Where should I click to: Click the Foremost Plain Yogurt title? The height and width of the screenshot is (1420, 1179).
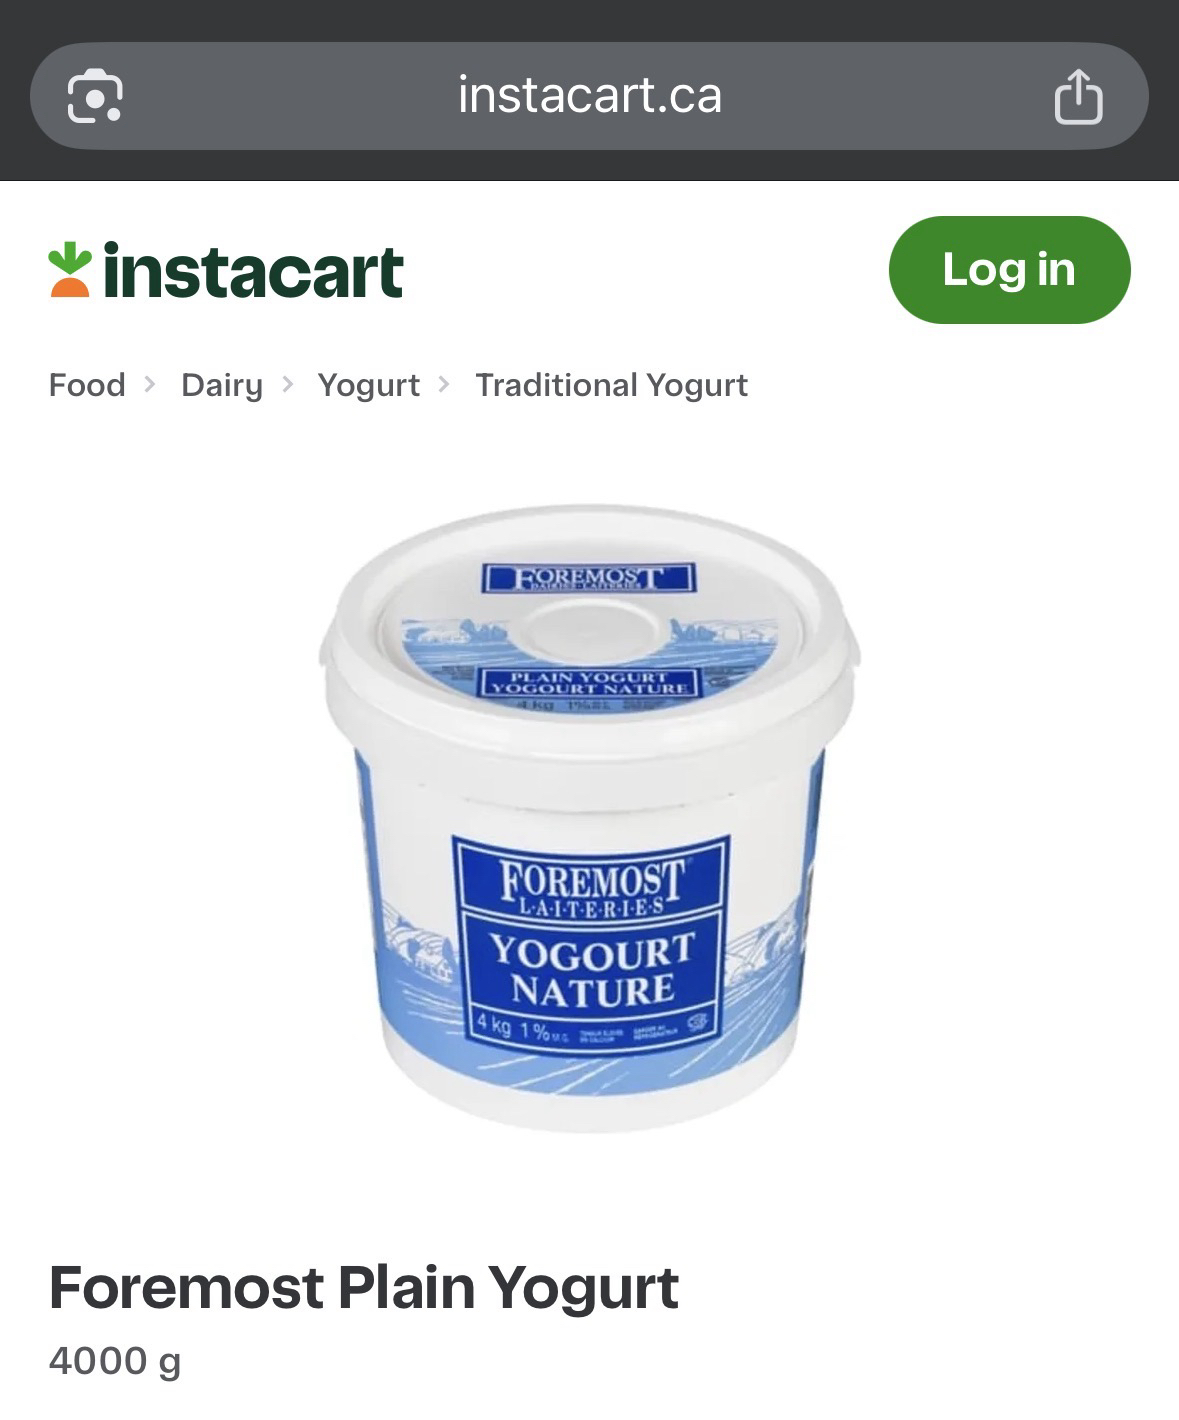point(364,1287)
